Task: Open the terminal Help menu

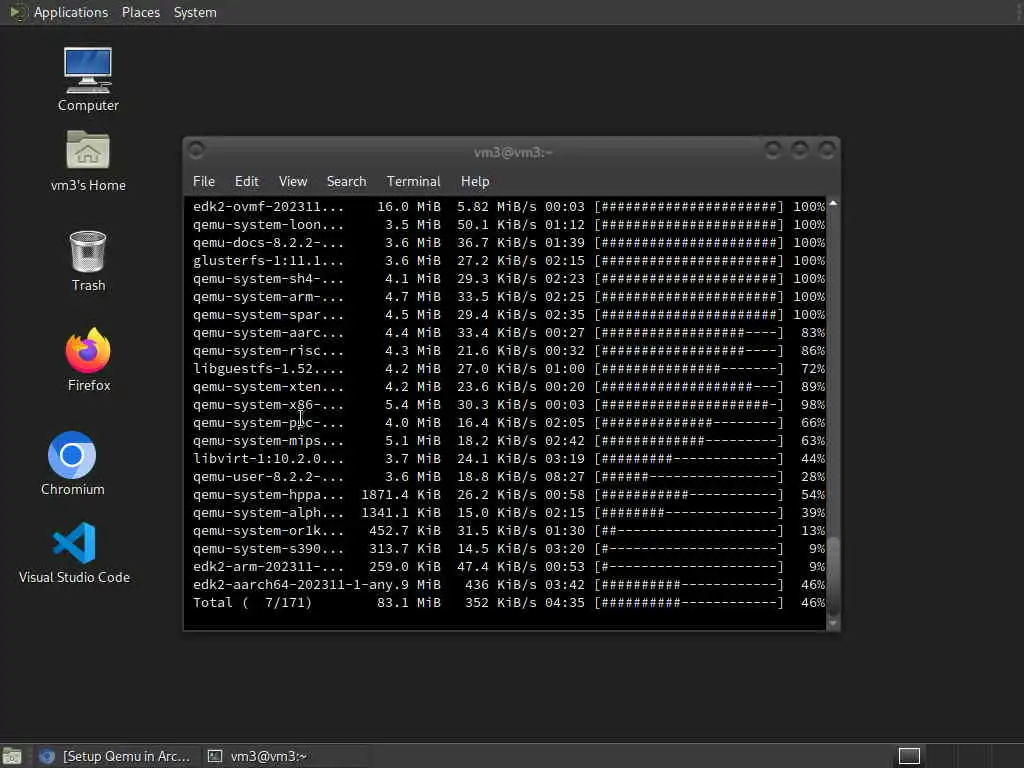Action: tap(475, 182)
